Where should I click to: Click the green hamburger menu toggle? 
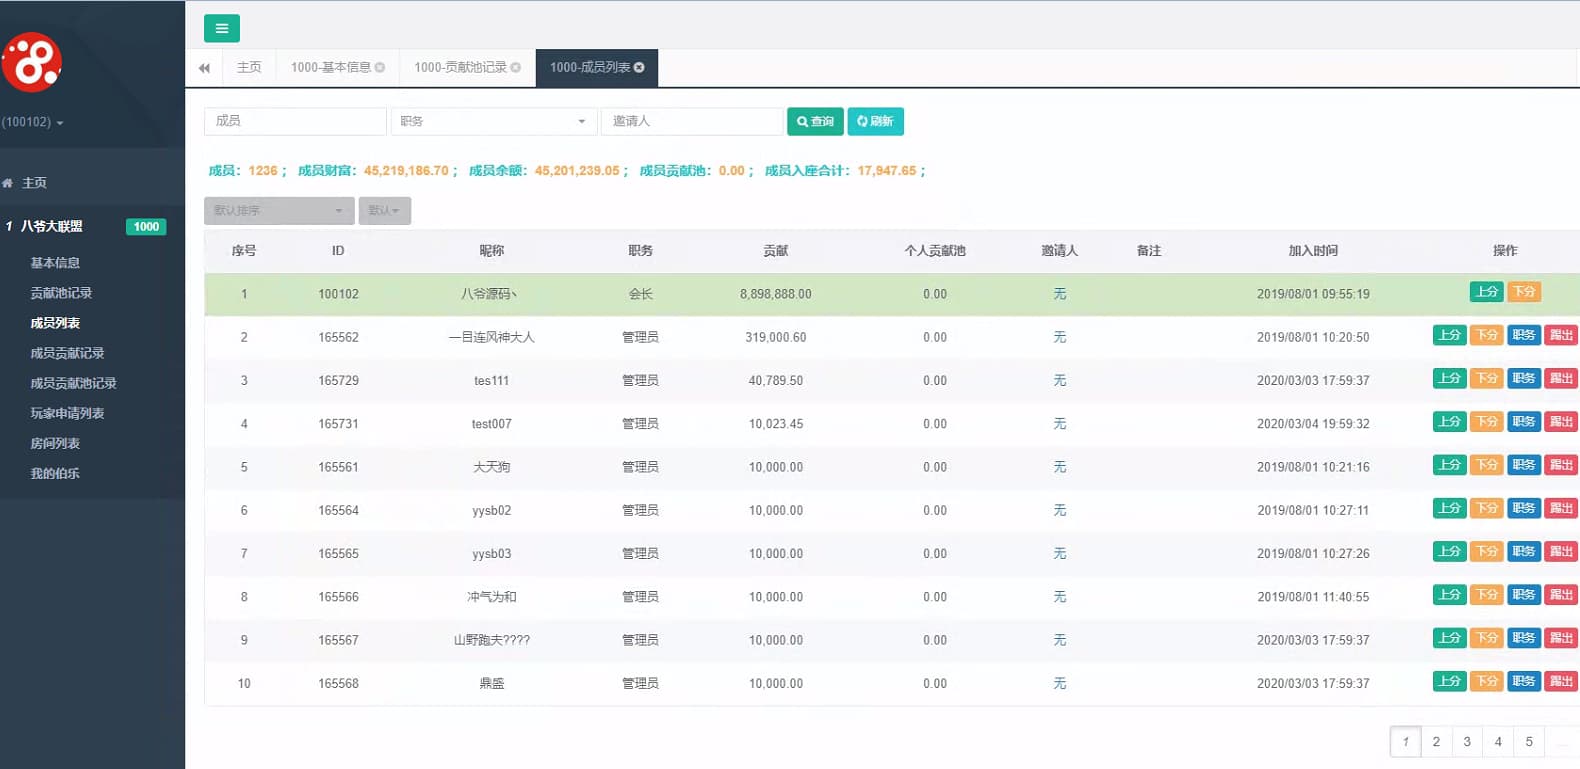click(221, 28)
